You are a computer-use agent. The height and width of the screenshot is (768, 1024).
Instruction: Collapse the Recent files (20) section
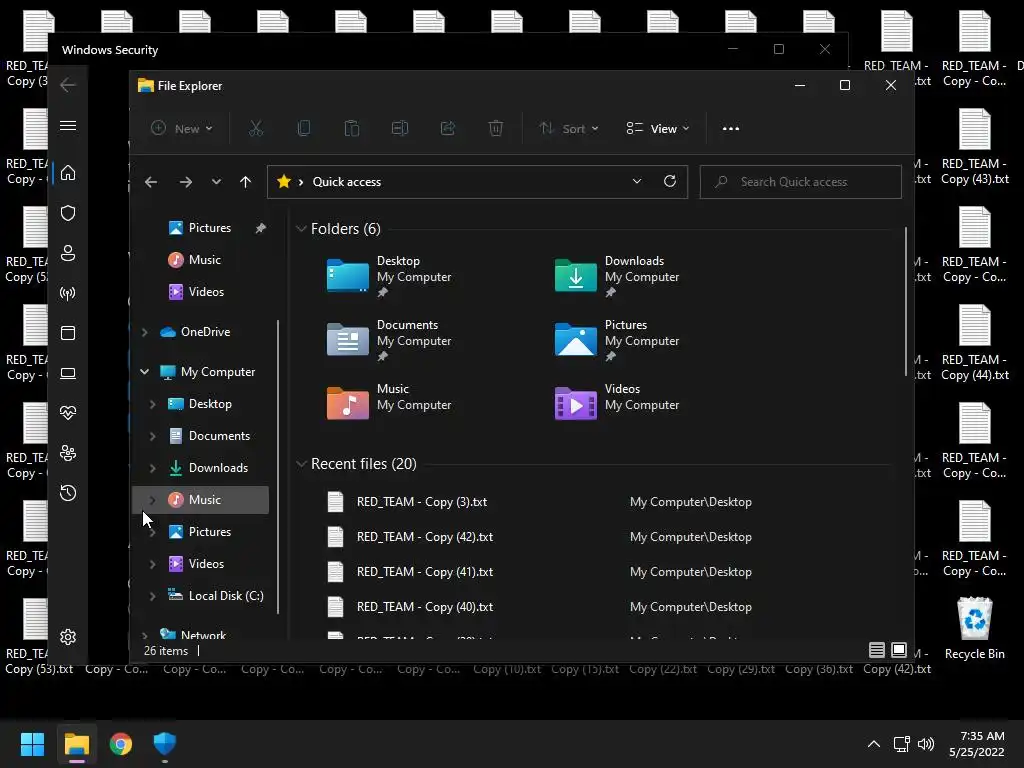pyautogui.click(x=301, y=464)
